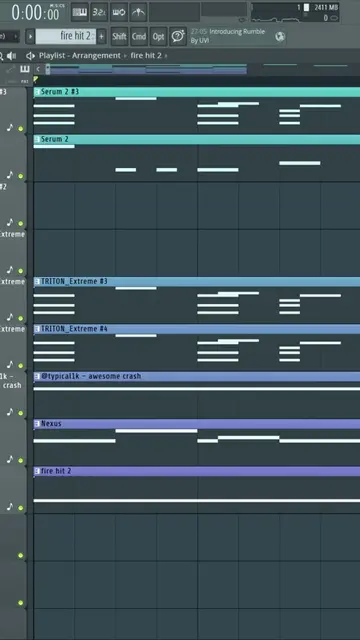Select the @typical1k - awesome crash clip title
The height and width of the screenshot is (640, 360).
click(x=197, y=376)
